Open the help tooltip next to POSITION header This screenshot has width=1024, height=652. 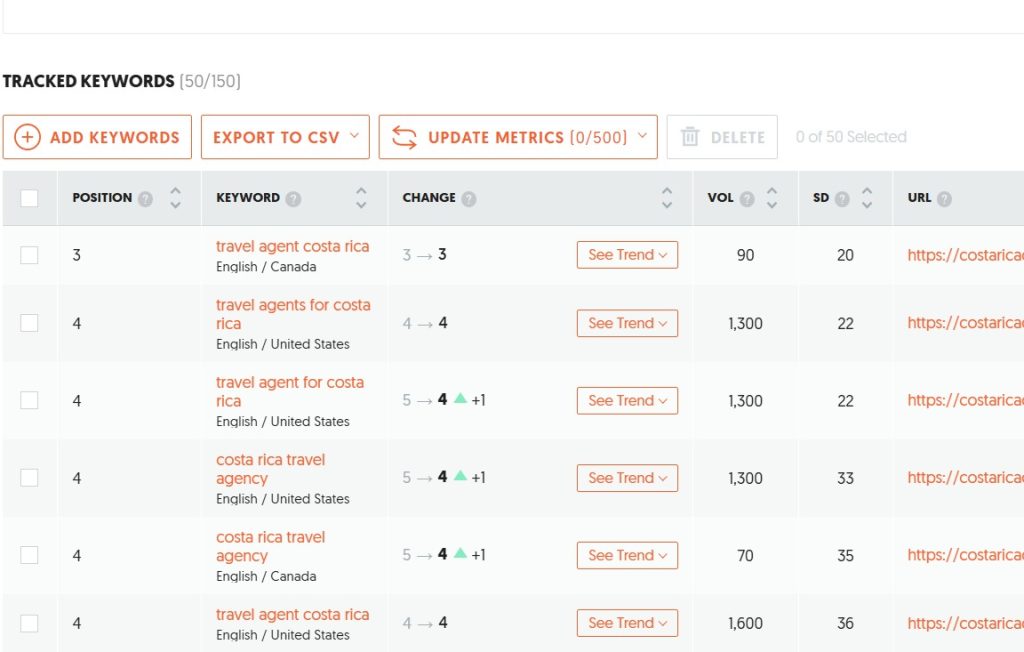pyautogui.click(x=146, y=198)
